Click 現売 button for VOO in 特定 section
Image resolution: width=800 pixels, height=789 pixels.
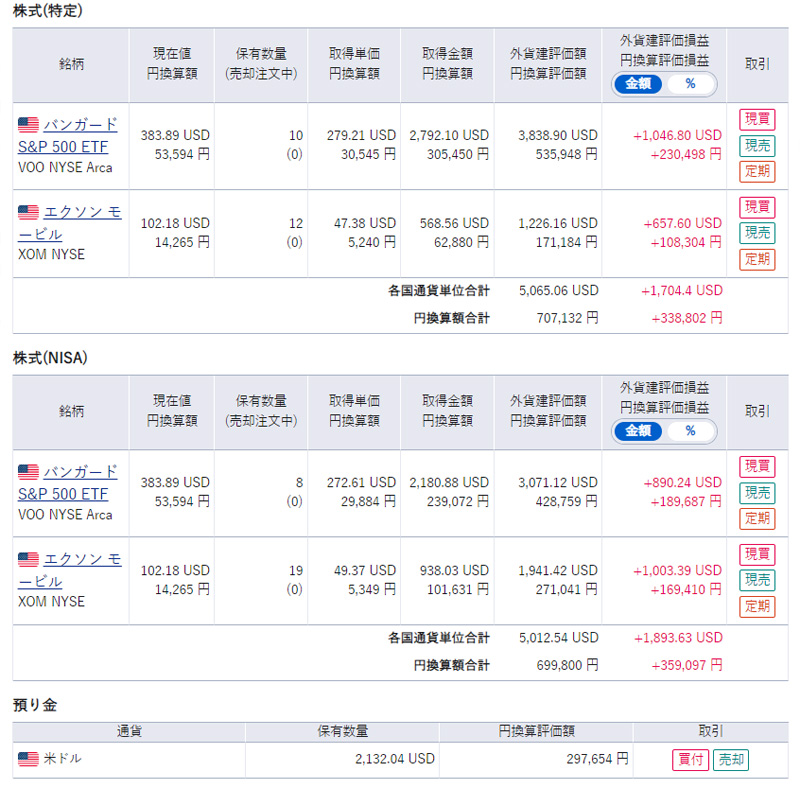pos(757,146)
